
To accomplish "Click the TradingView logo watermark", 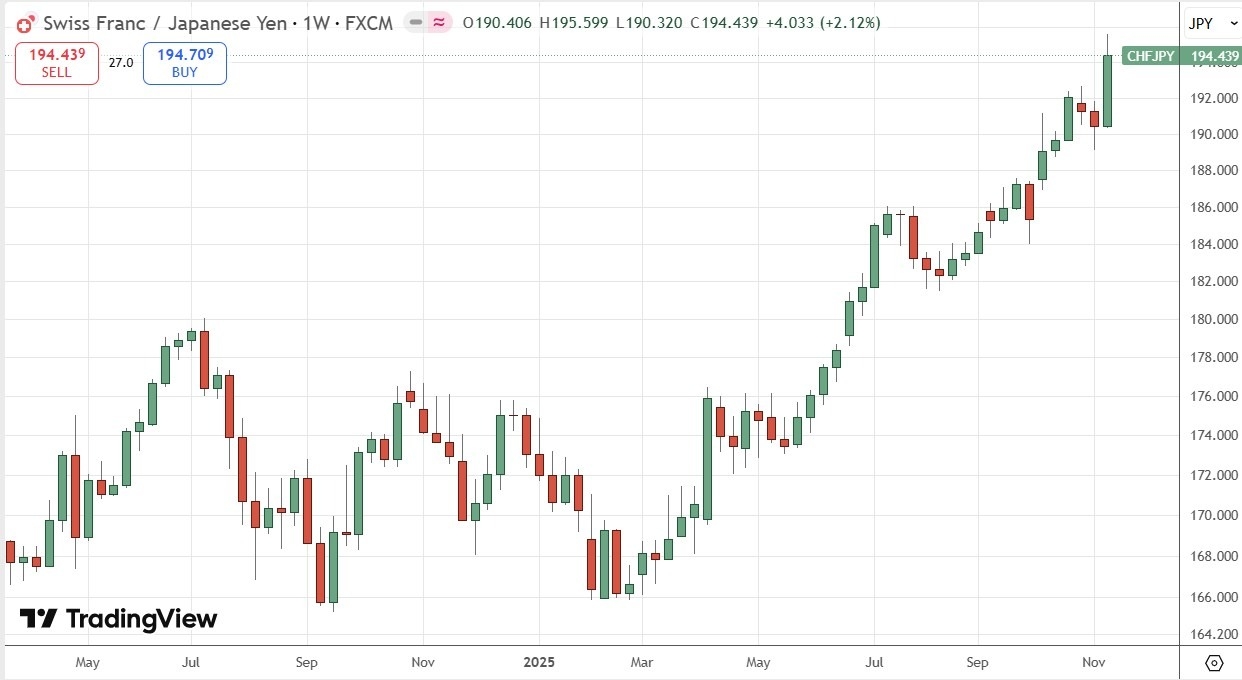I will click(x=118, y=619).
